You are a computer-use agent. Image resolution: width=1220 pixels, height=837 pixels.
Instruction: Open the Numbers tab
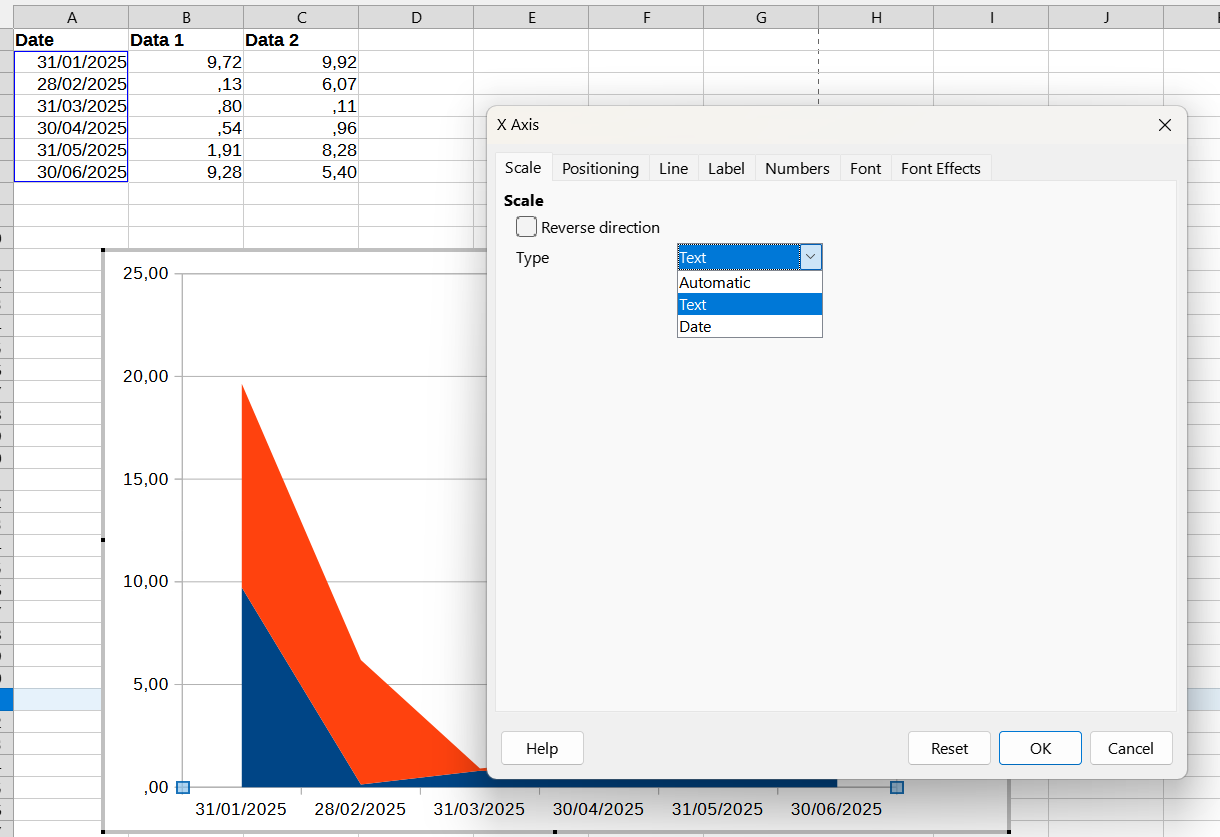797,168
